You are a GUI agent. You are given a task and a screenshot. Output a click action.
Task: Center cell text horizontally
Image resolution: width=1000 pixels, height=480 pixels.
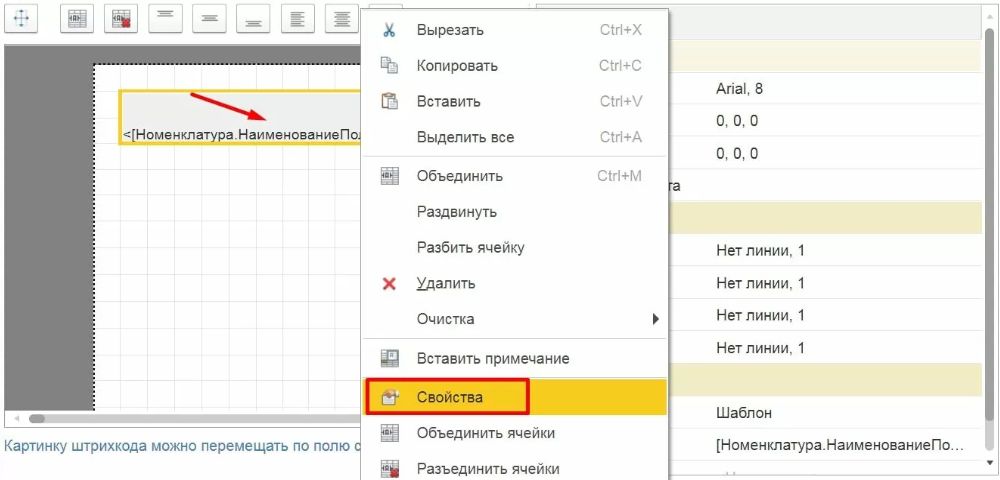341,18
